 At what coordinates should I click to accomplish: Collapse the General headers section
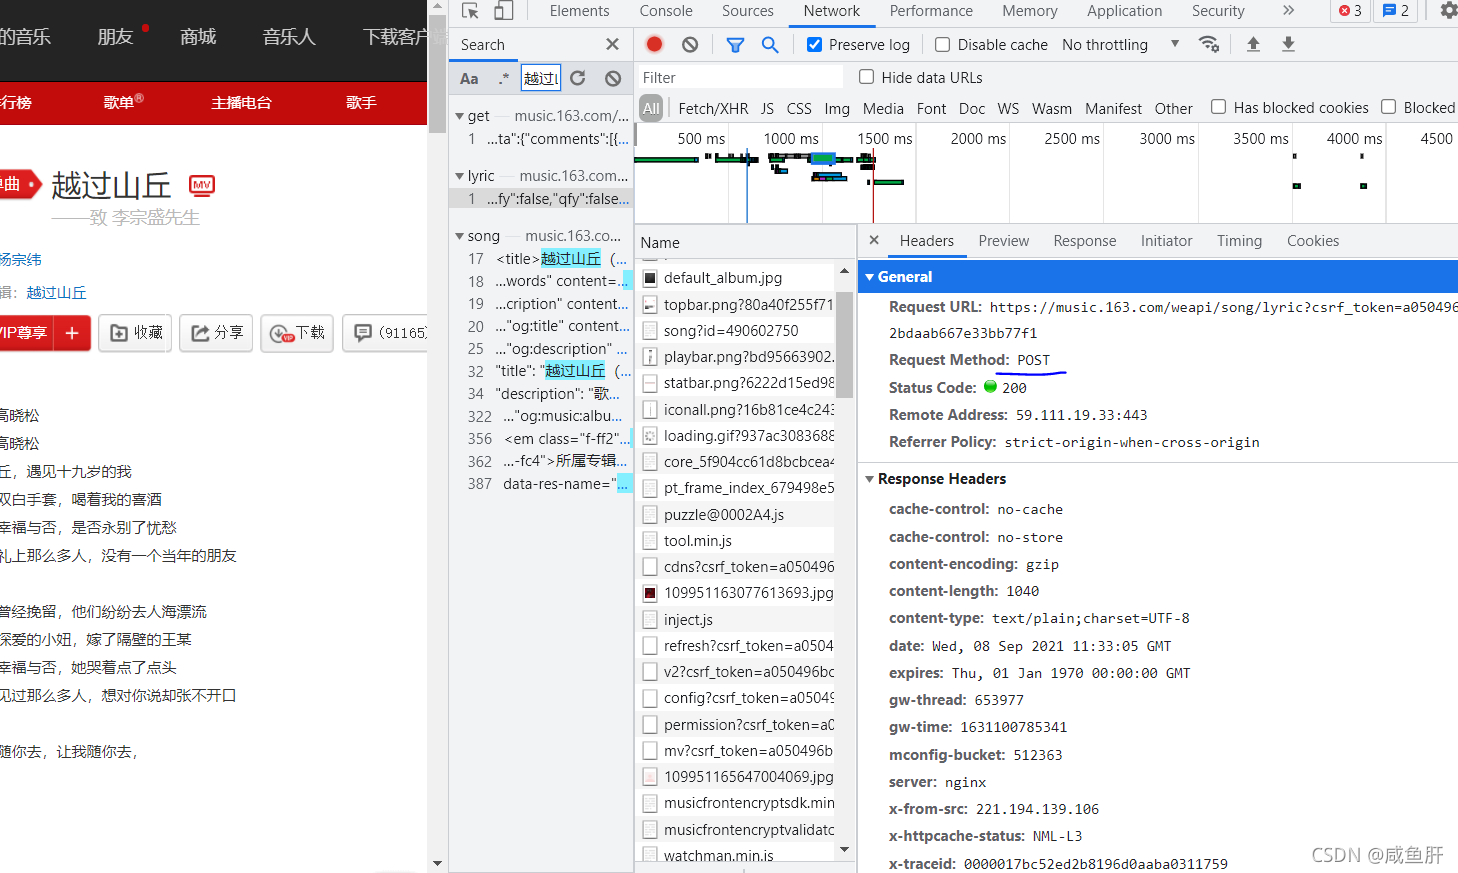(870, 277)
